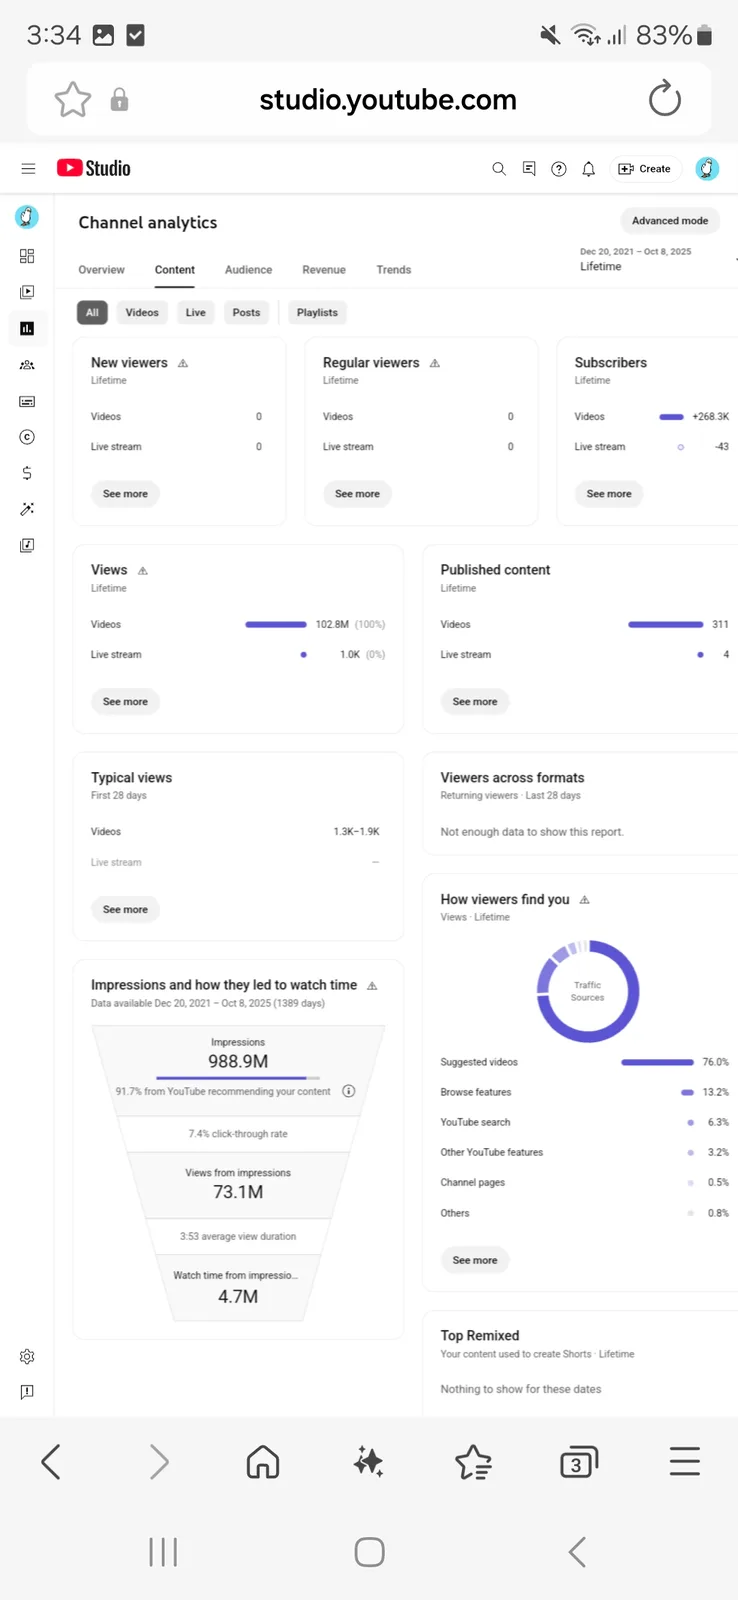Select the Videos filter chip
This screenshot has height=1600, width=738.
[x=142, y=313]
